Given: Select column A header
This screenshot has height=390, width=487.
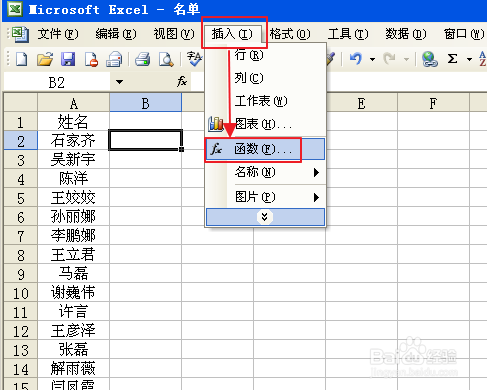Looking at the screenshot, I should (x=74, y=103).
